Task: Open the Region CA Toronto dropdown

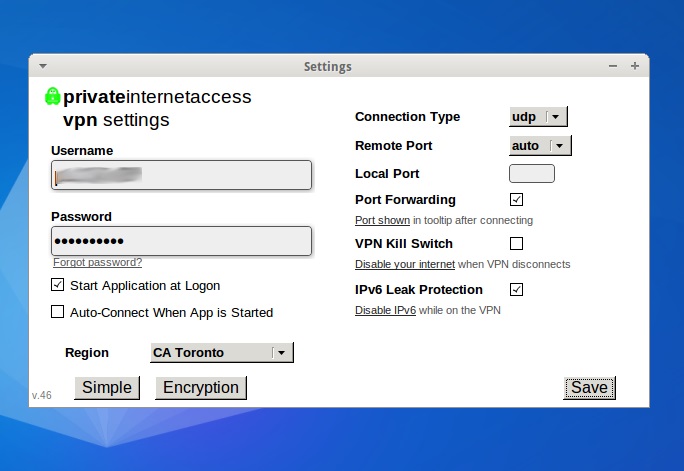Action: (222, 352)
